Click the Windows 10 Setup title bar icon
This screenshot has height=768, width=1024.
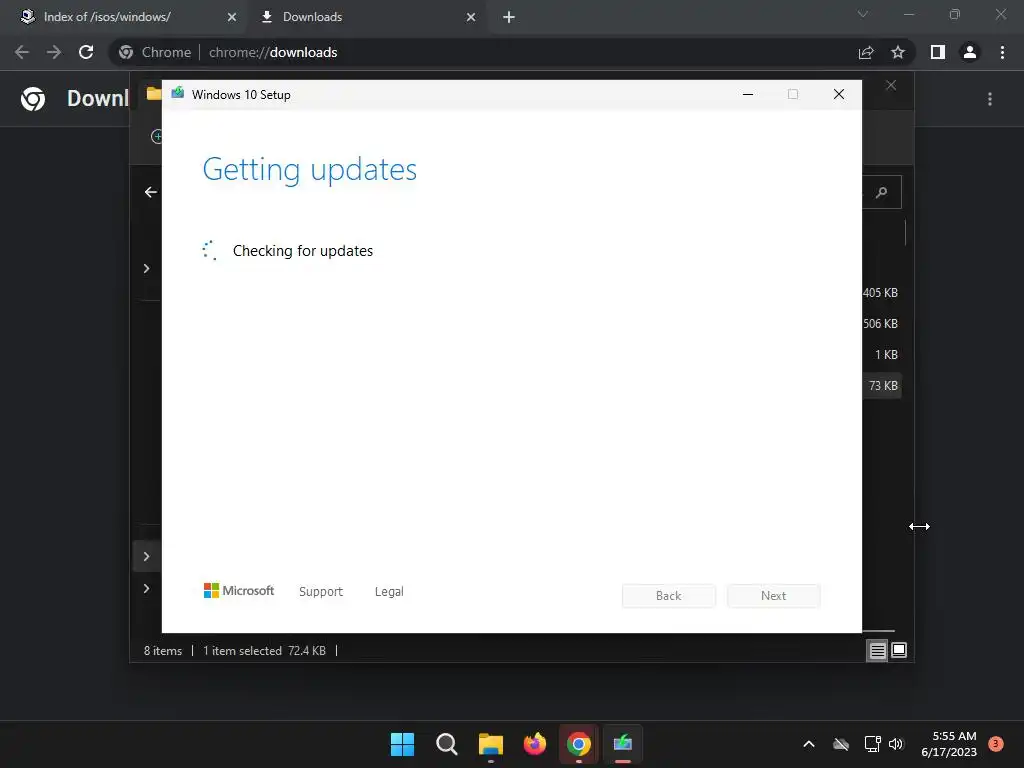(178, 94)
